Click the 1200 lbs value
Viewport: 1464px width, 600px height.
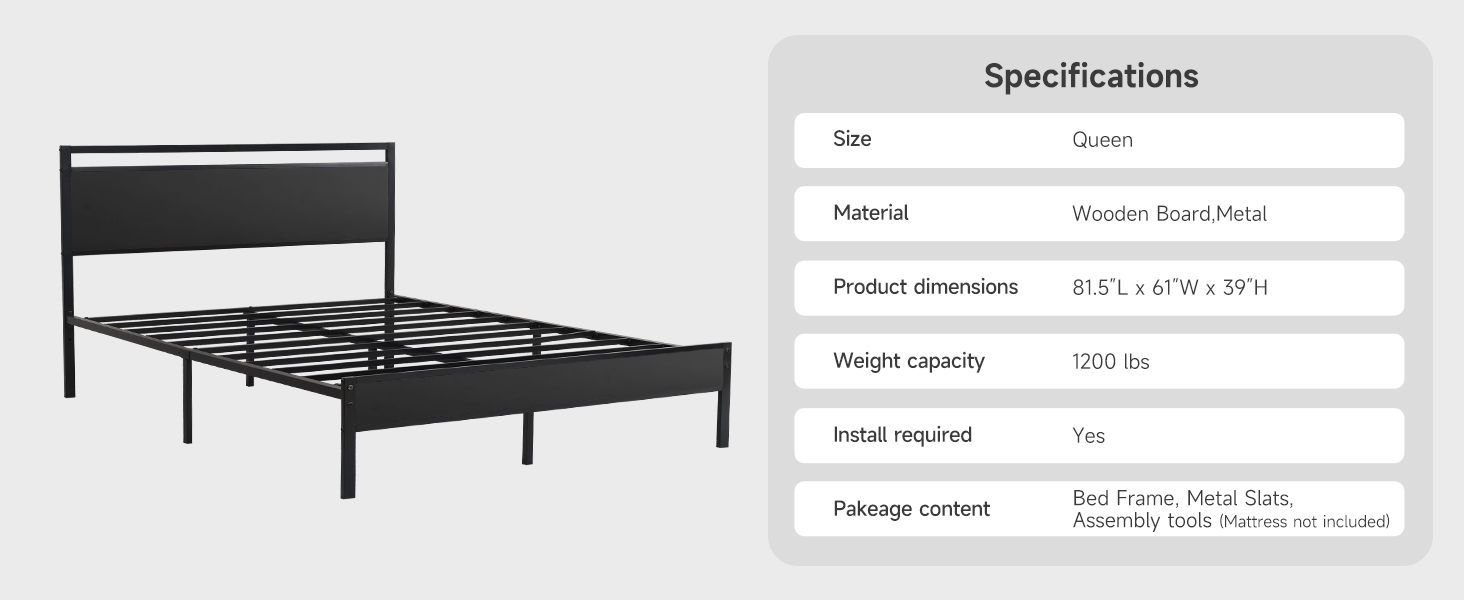(1111, 362)
